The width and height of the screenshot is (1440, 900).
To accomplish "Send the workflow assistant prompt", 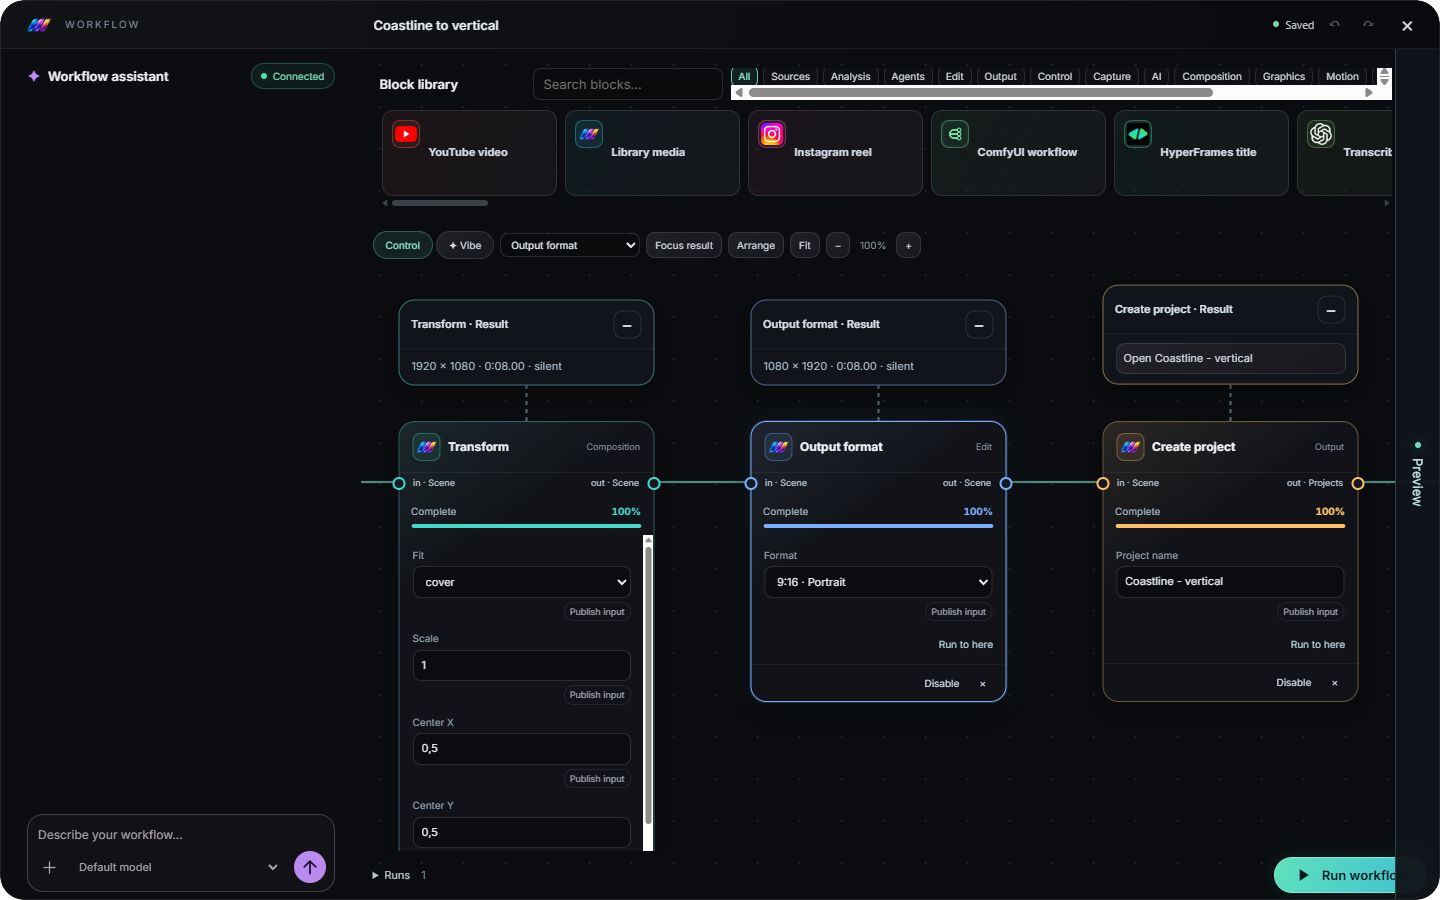I will pos(310,867).
